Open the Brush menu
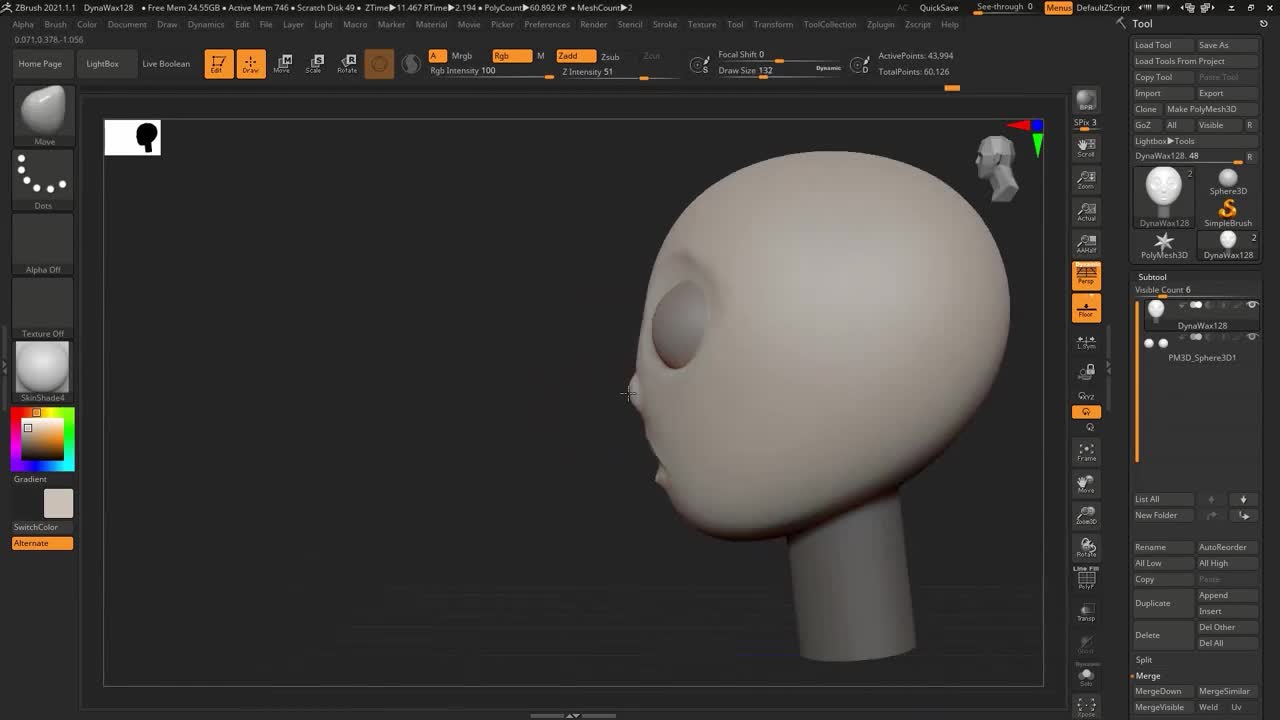 click(x=56, y=24)
